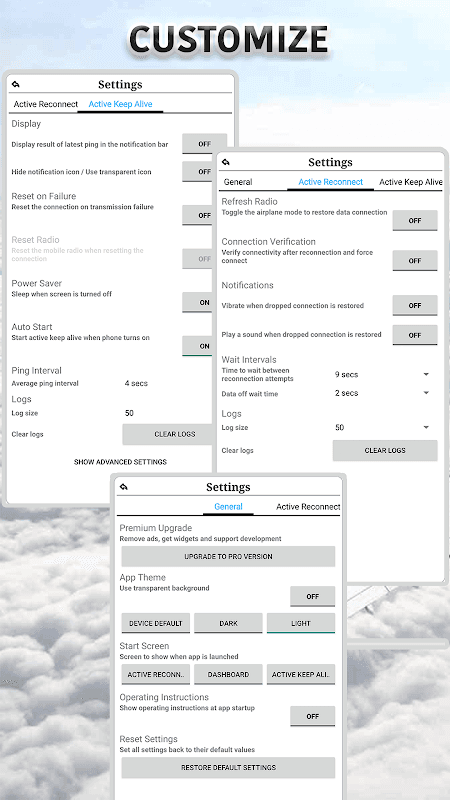This screenshot has height=800, width=450.
Task: Select highlighted Active Reconnect tab in right window
Action: pyautogui.click(x=331, y=182)
